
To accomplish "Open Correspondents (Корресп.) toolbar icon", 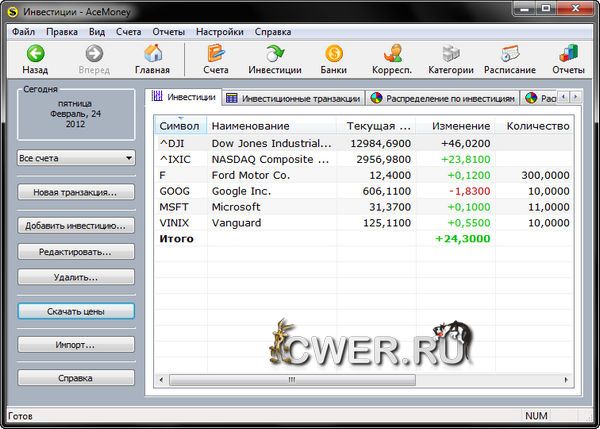I will point(393,54).
